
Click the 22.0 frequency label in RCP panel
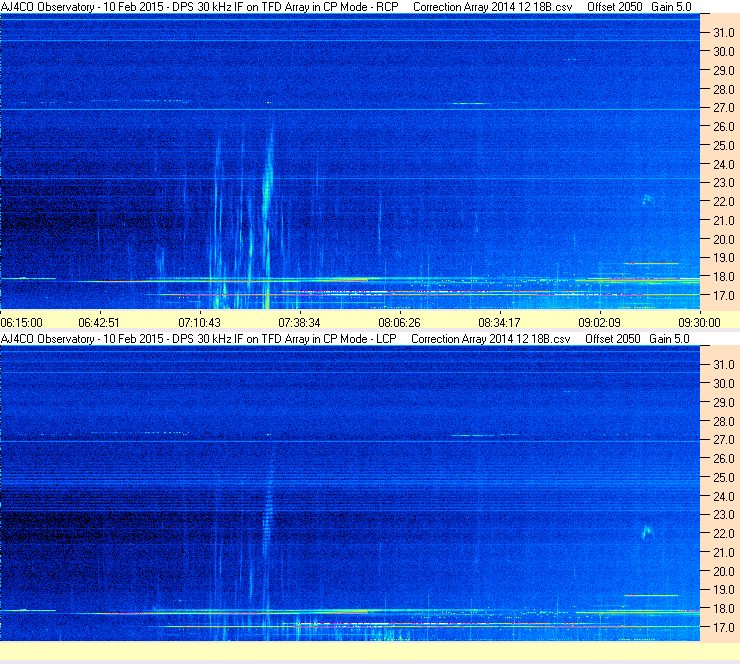[x=724, y=202]
